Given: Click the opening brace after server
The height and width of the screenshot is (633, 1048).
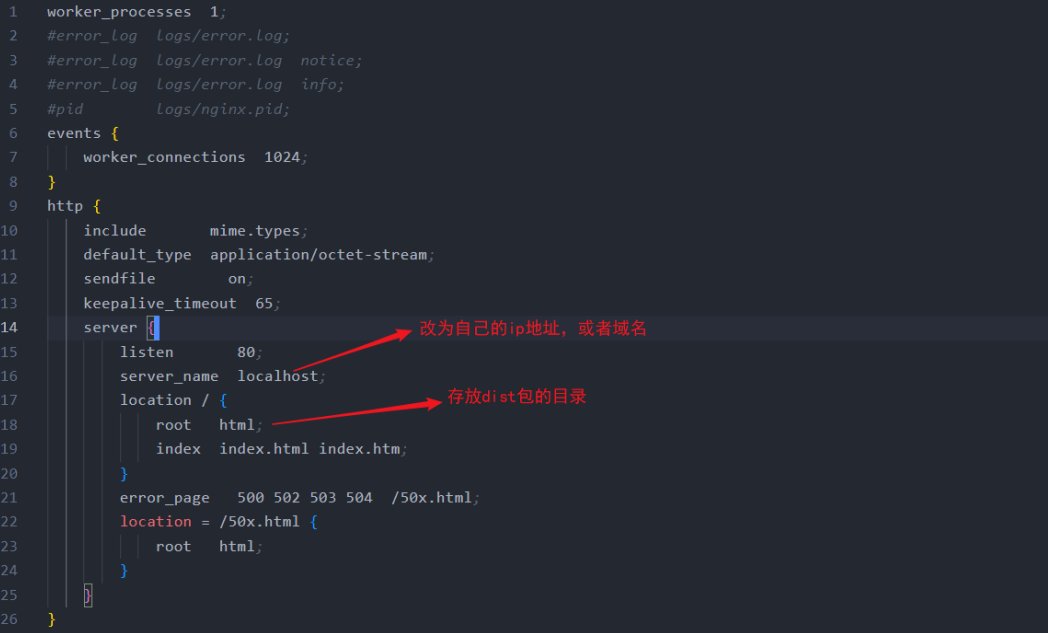Looking at the screenshot, I should click(x=153, y=327).
